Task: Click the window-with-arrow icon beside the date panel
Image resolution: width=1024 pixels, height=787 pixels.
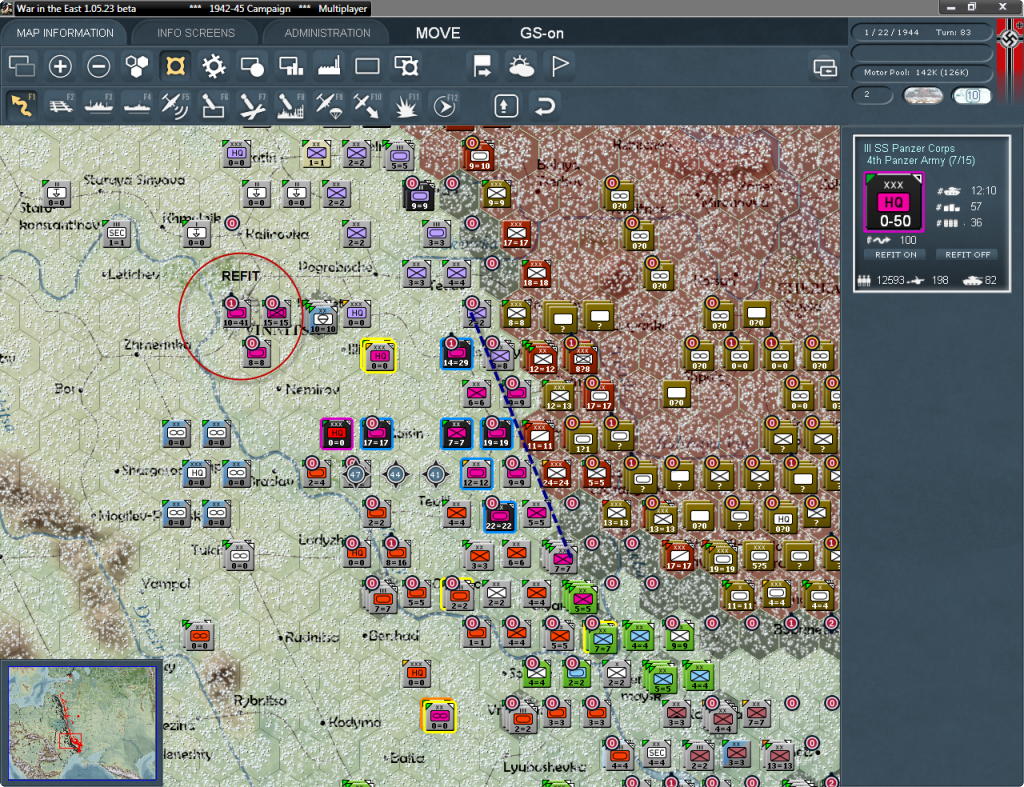Action: [825, 67]
